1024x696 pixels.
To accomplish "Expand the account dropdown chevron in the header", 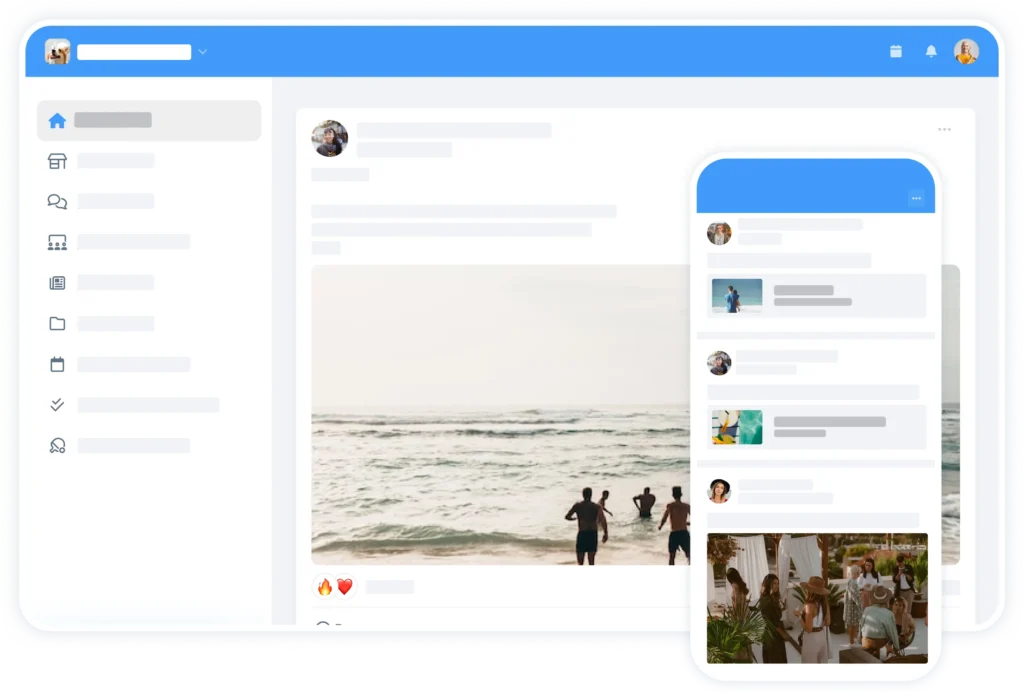I will tap(203, 51).
